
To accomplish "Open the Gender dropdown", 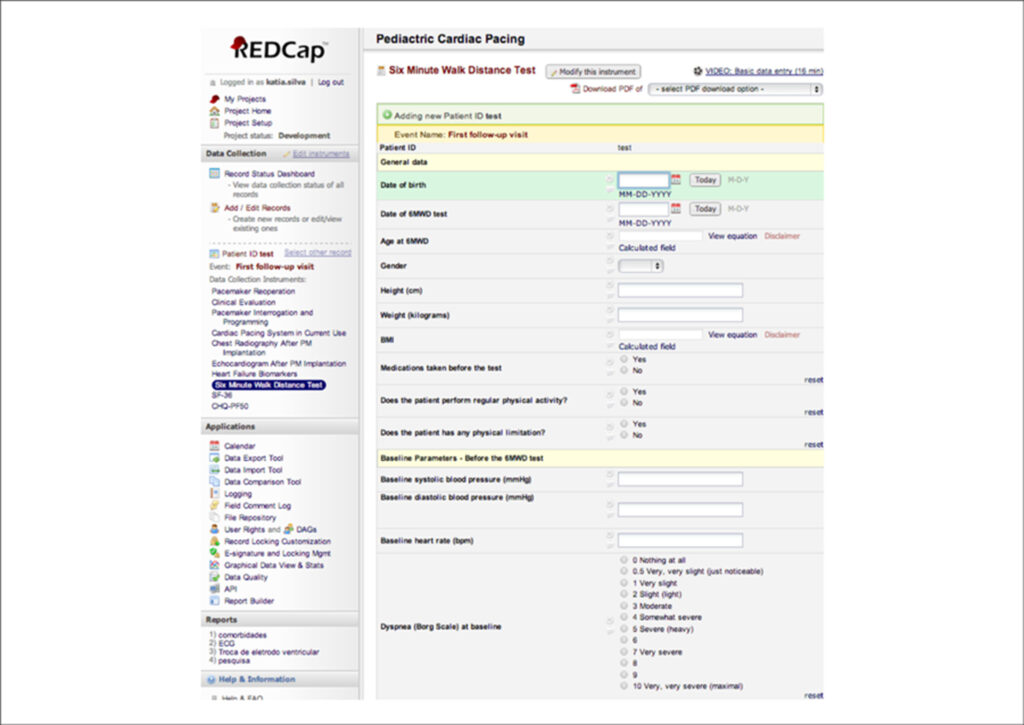I will tap(641, 266).
